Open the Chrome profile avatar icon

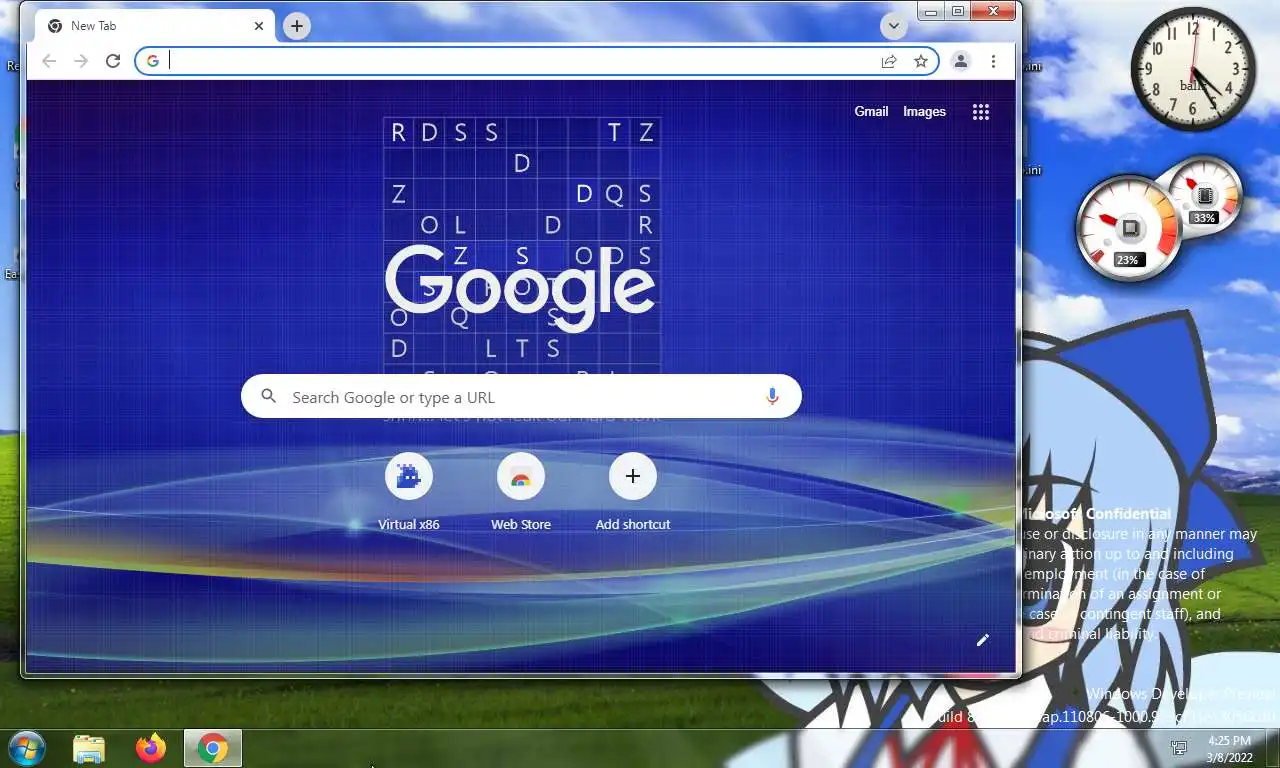click(x=960, y=61)
